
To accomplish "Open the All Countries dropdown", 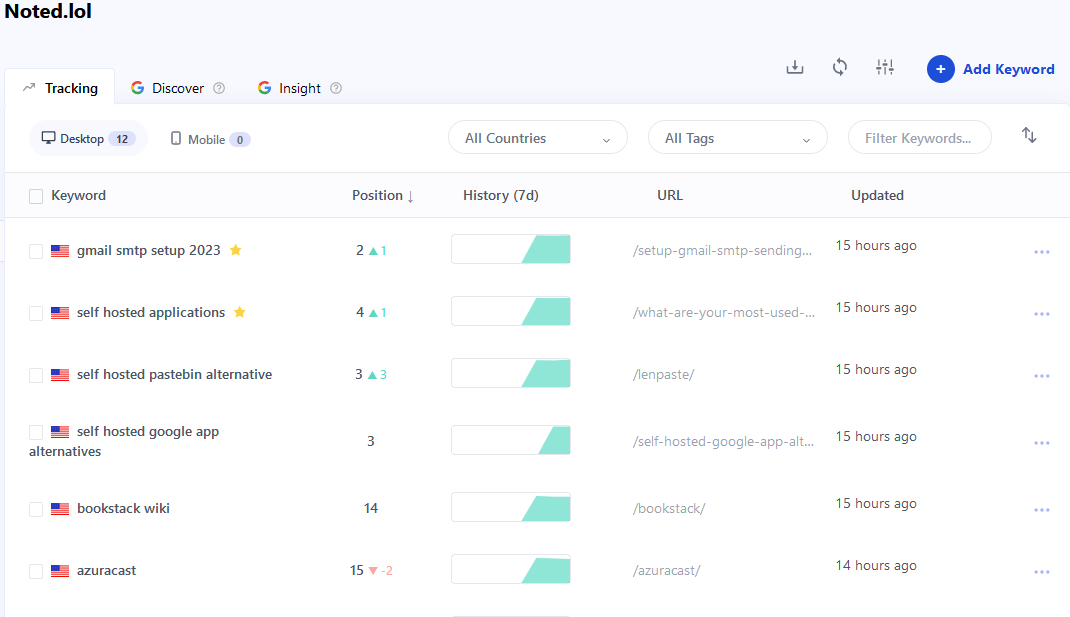I will [538, 137].
